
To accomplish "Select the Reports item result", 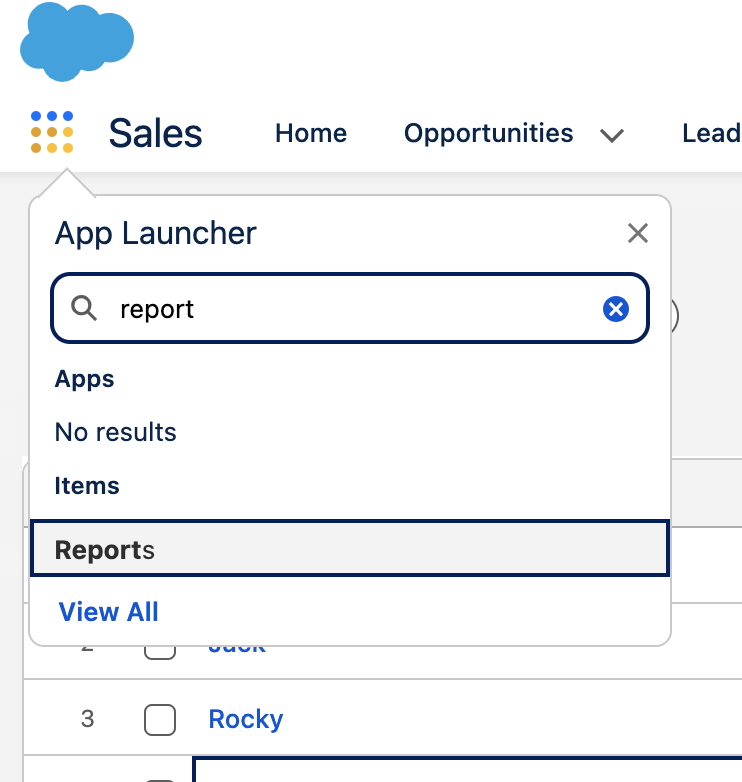I will click(x=350, y=549).
